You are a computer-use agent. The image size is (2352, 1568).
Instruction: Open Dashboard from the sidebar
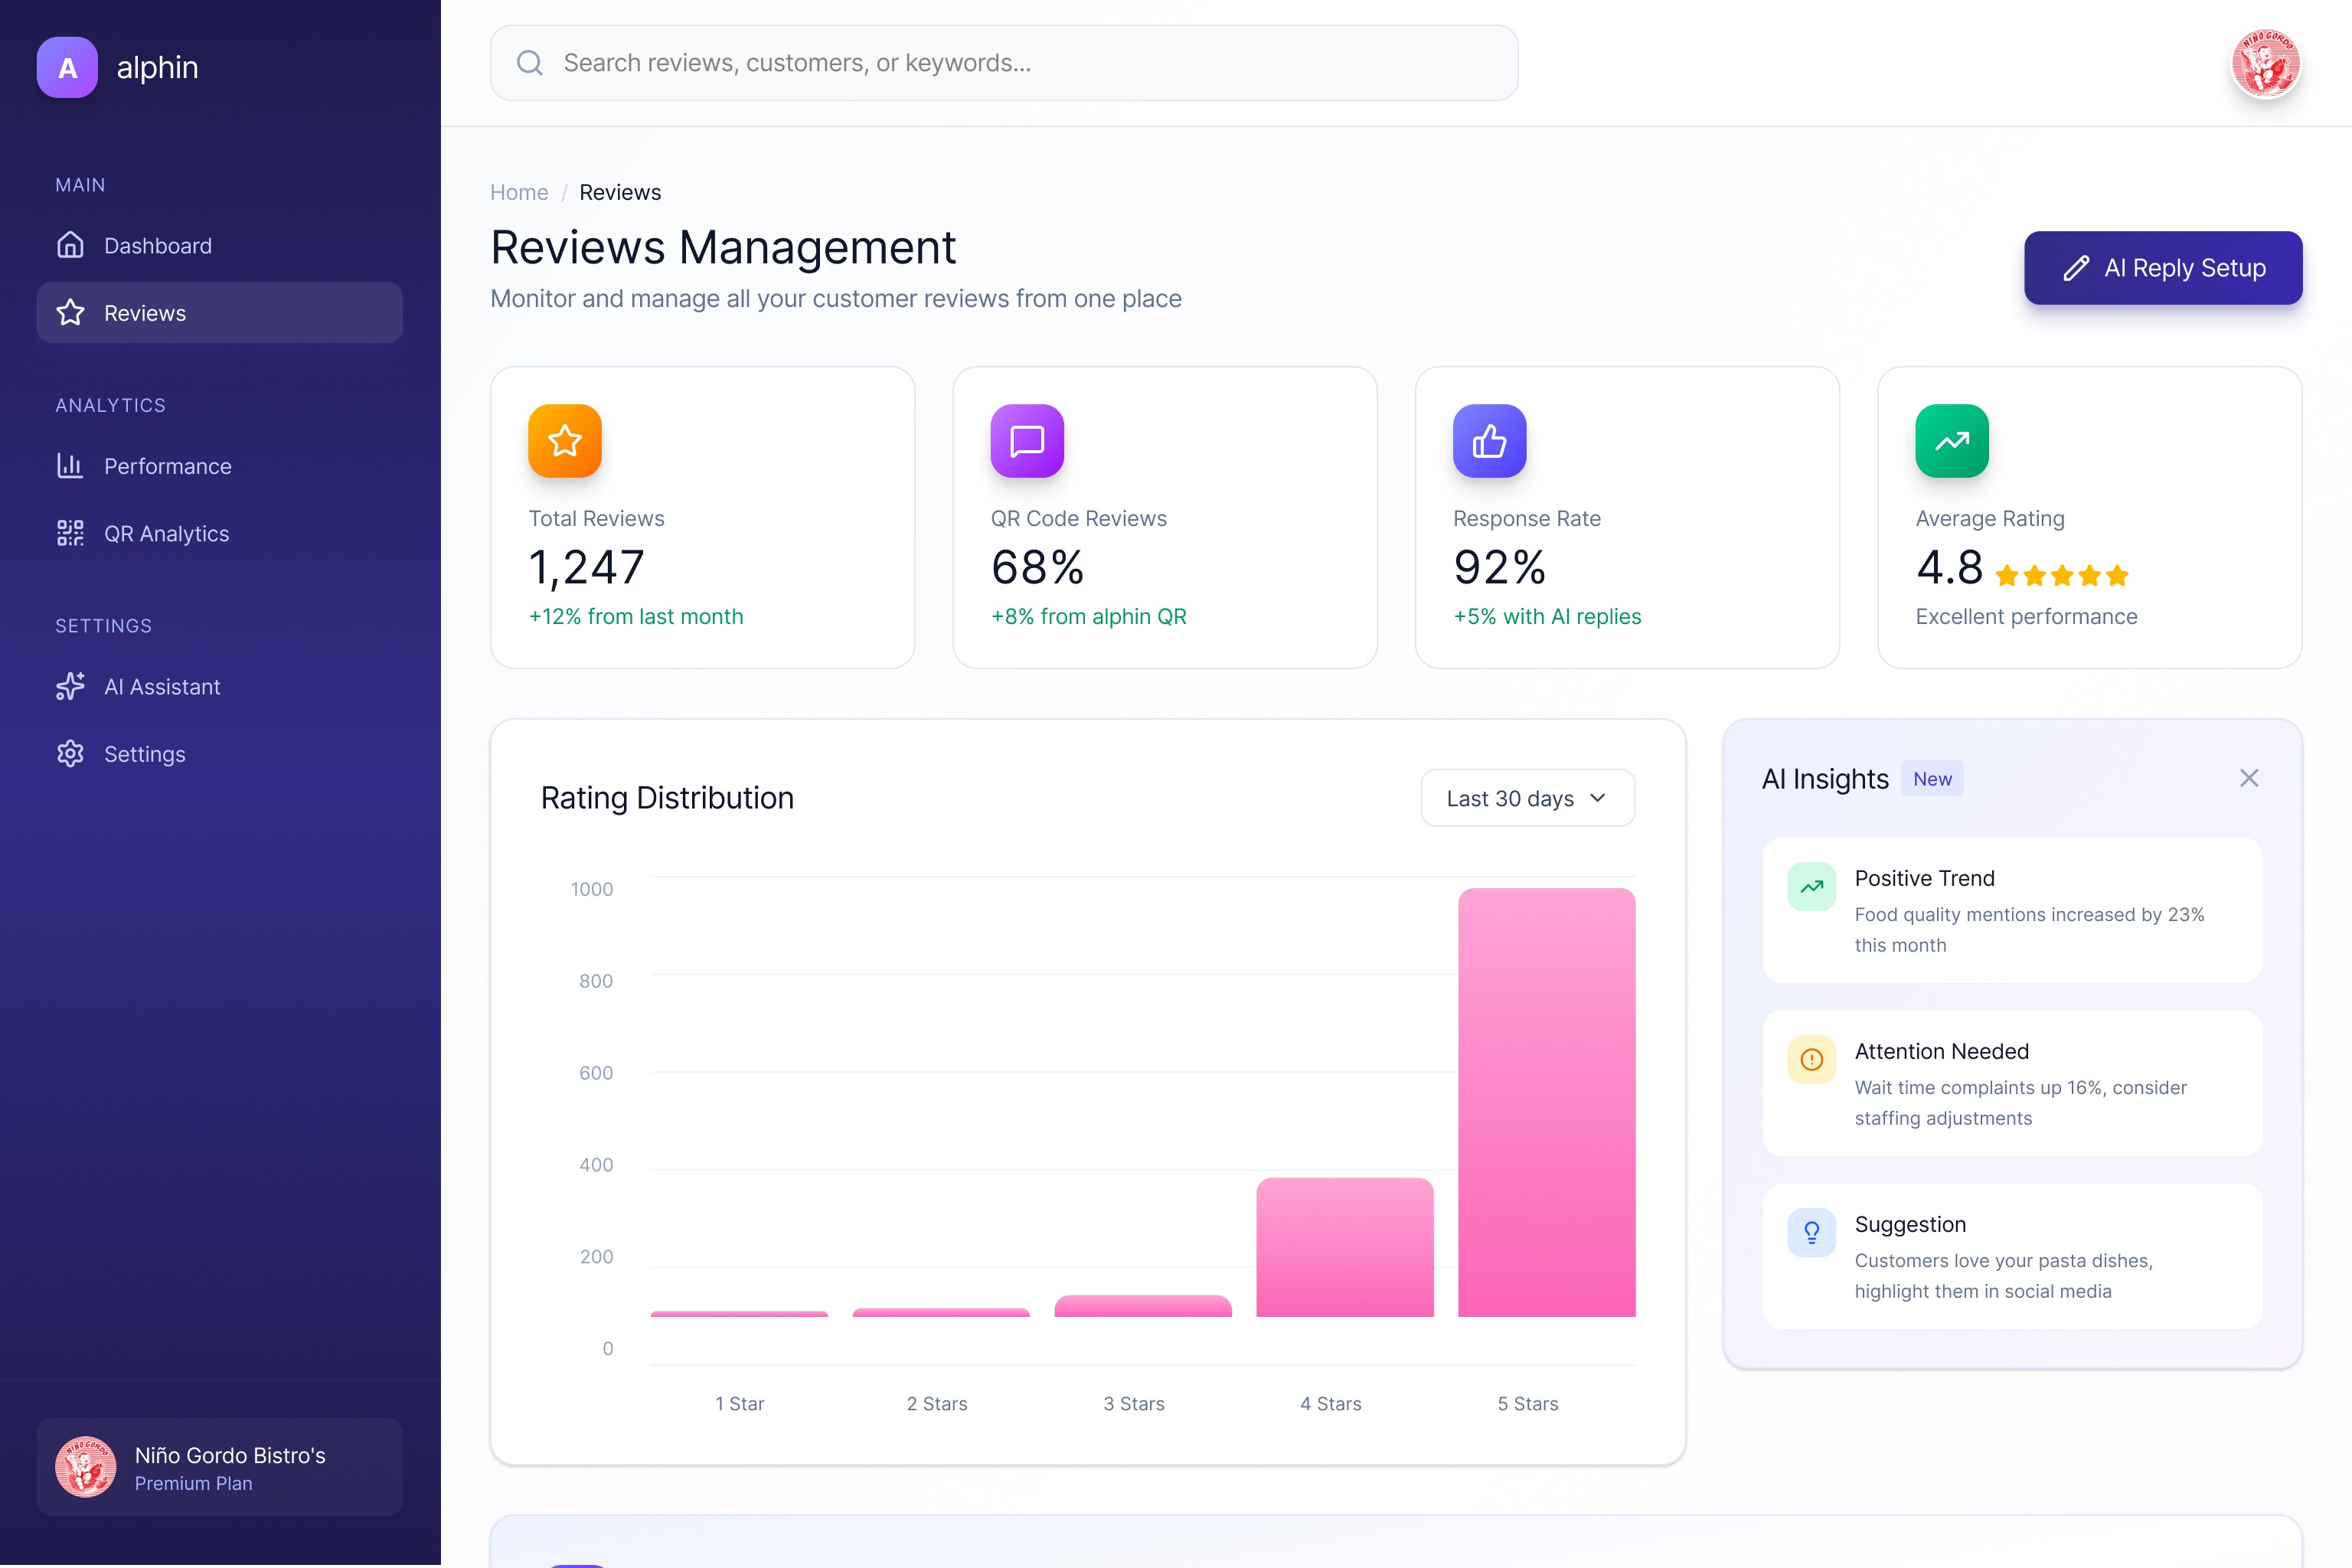(x=157, y=246)
